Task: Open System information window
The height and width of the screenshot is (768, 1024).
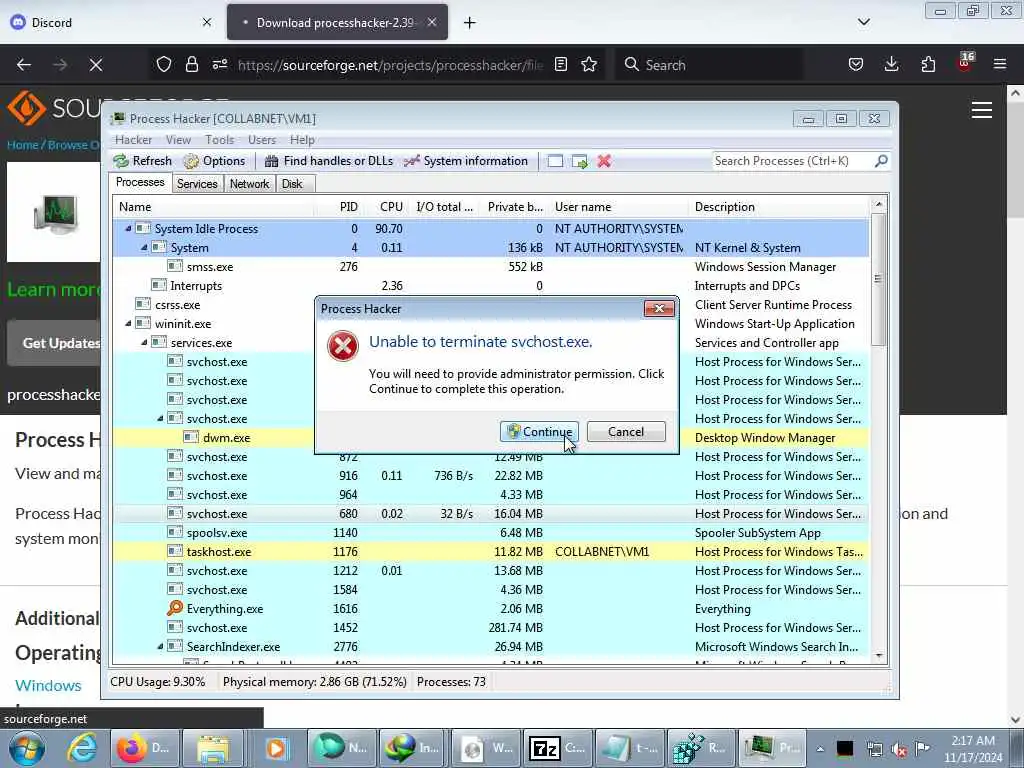Action: coord(466,161)
